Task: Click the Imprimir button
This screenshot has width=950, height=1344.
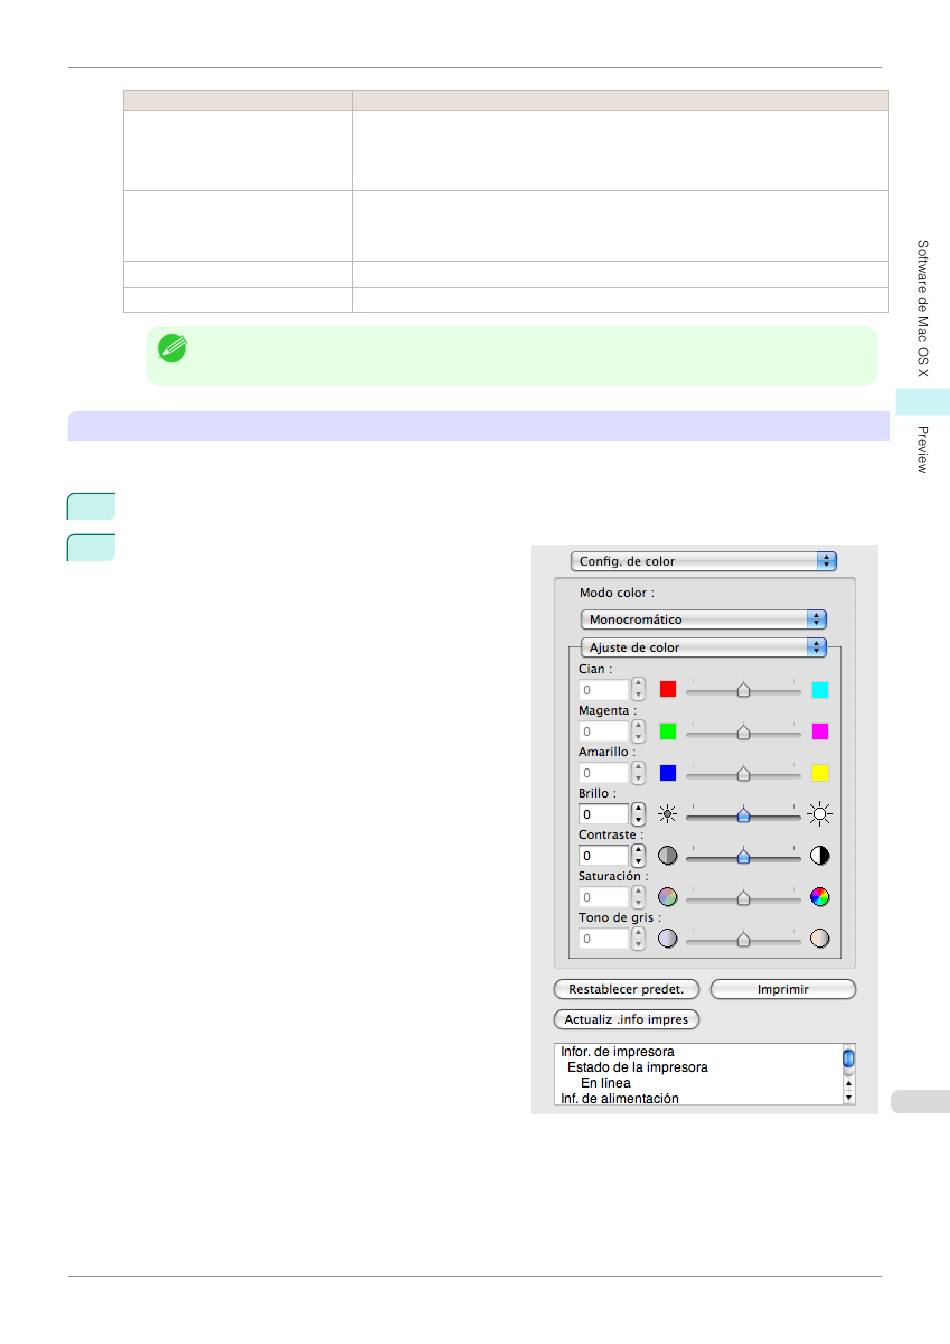Action: point(783,989)
